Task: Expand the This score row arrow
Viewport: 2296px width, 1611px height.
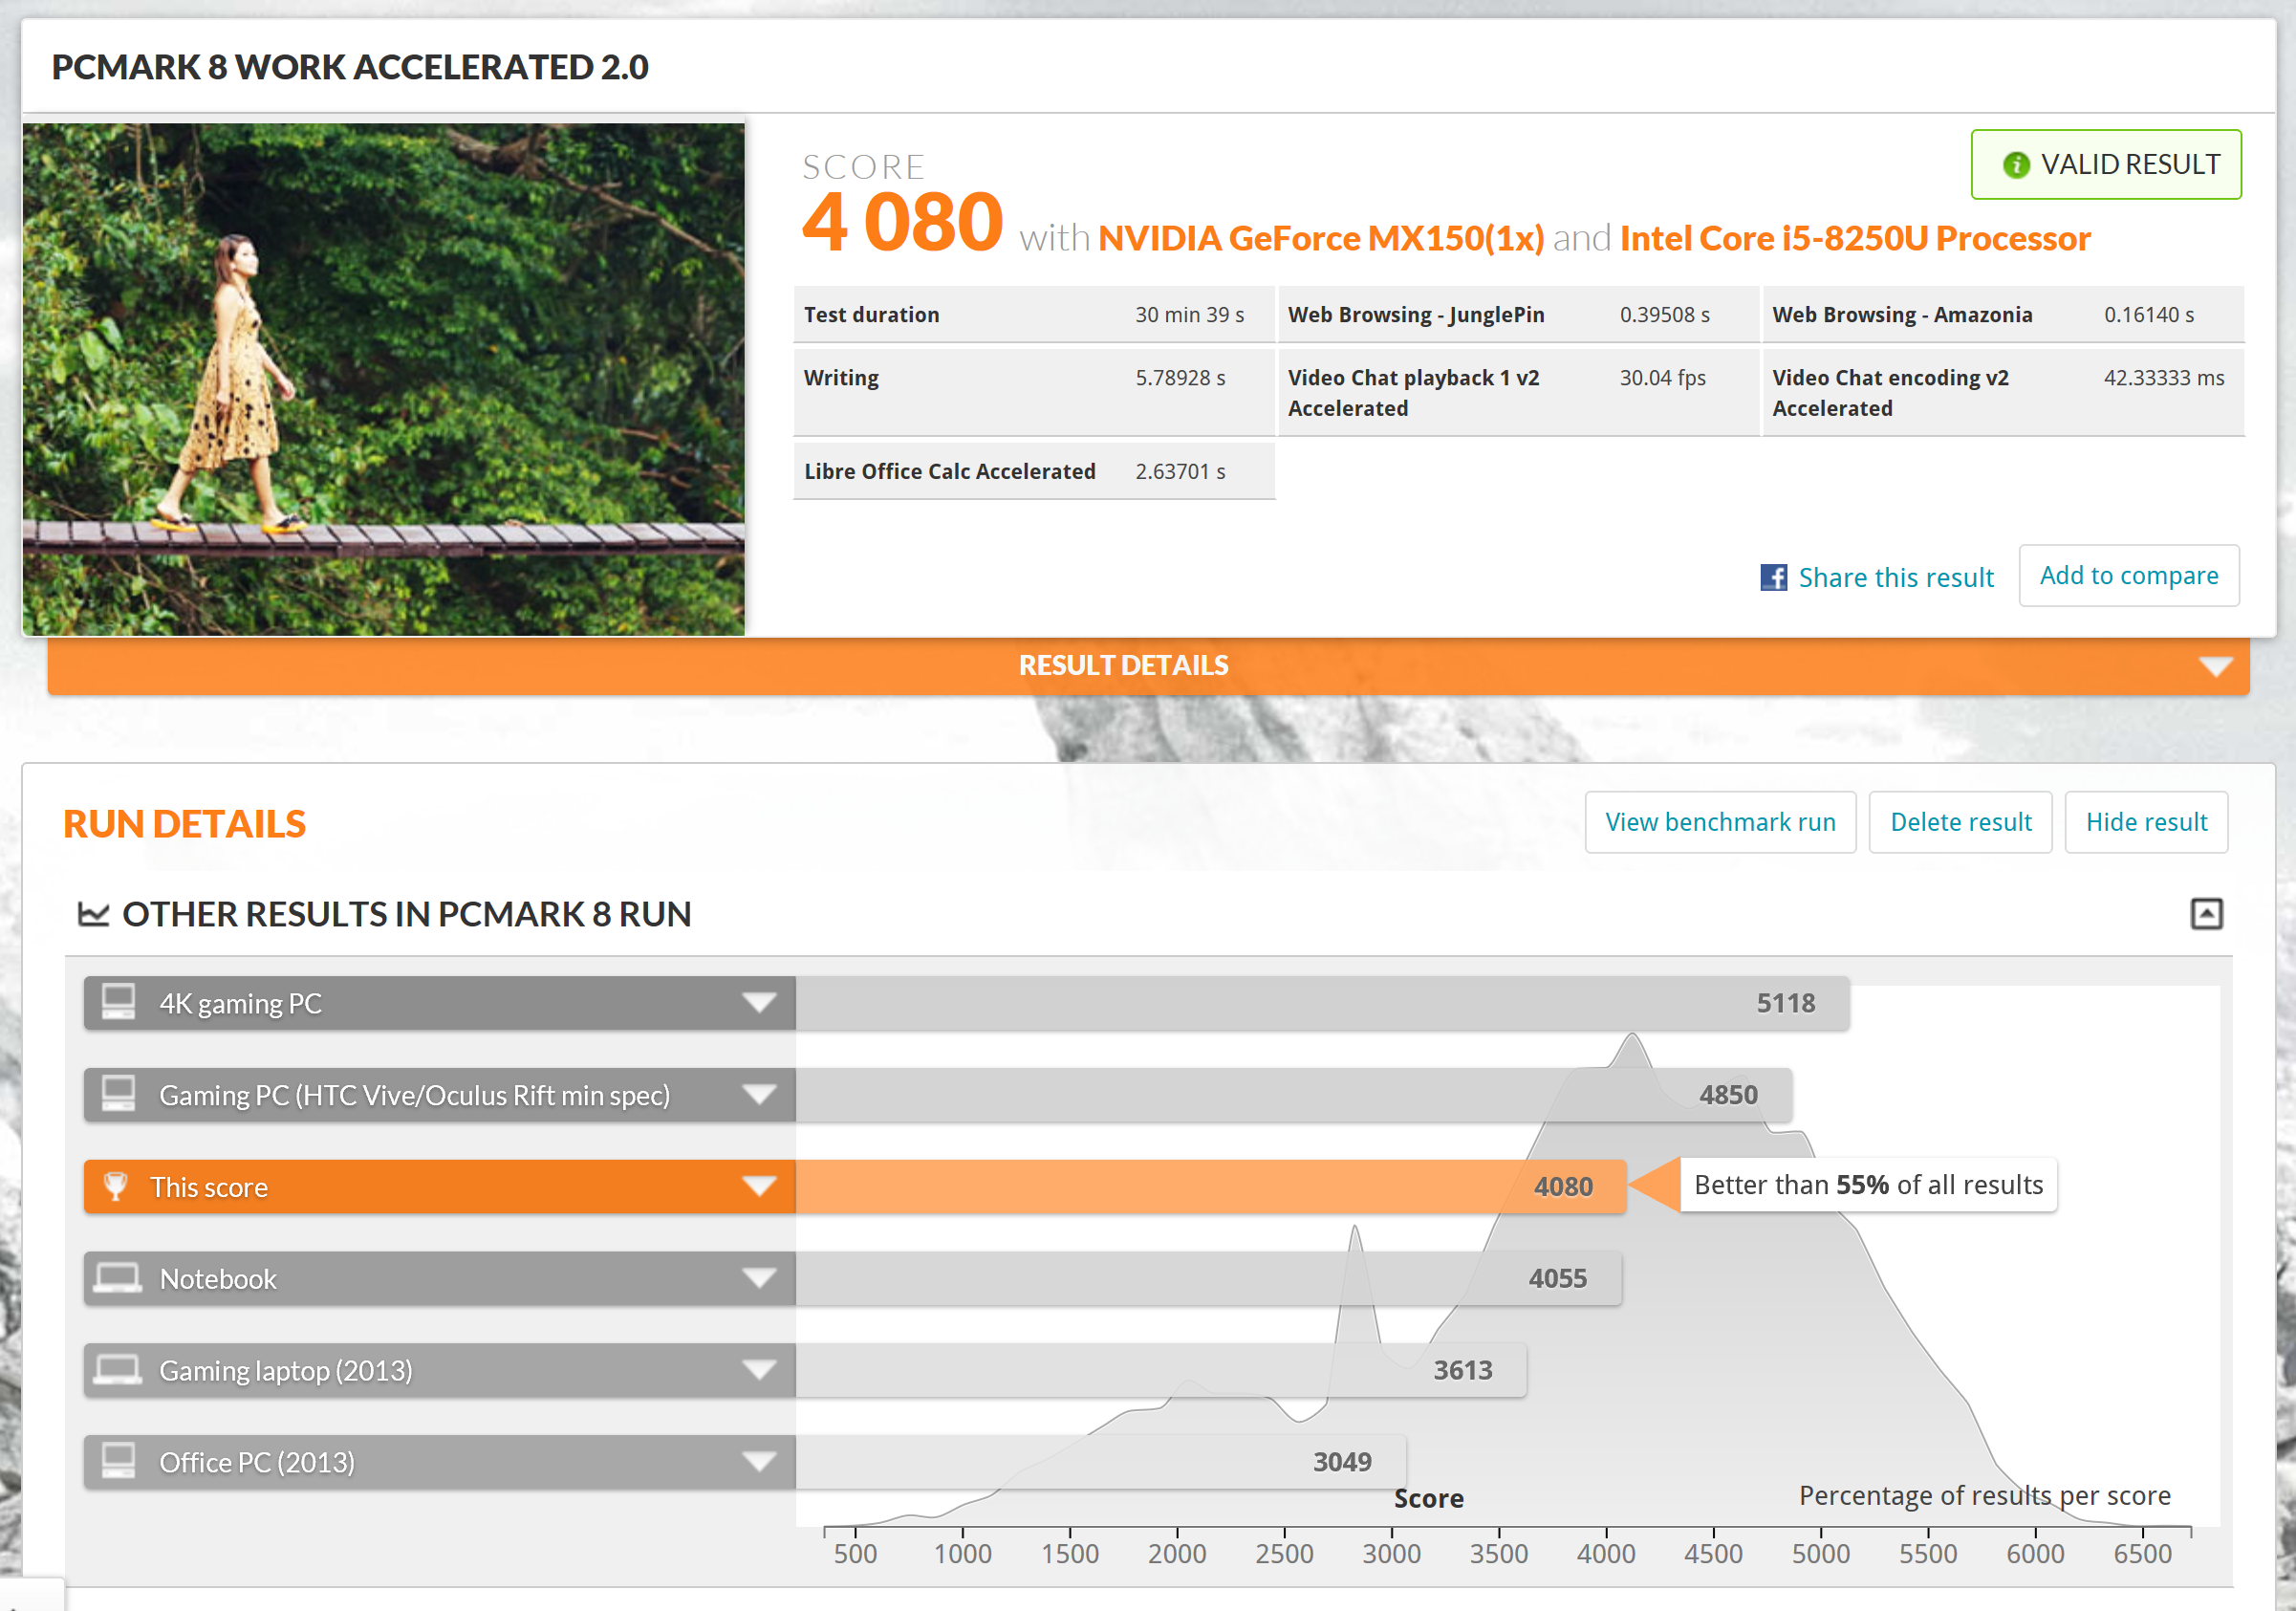Action: [759, 1187]
